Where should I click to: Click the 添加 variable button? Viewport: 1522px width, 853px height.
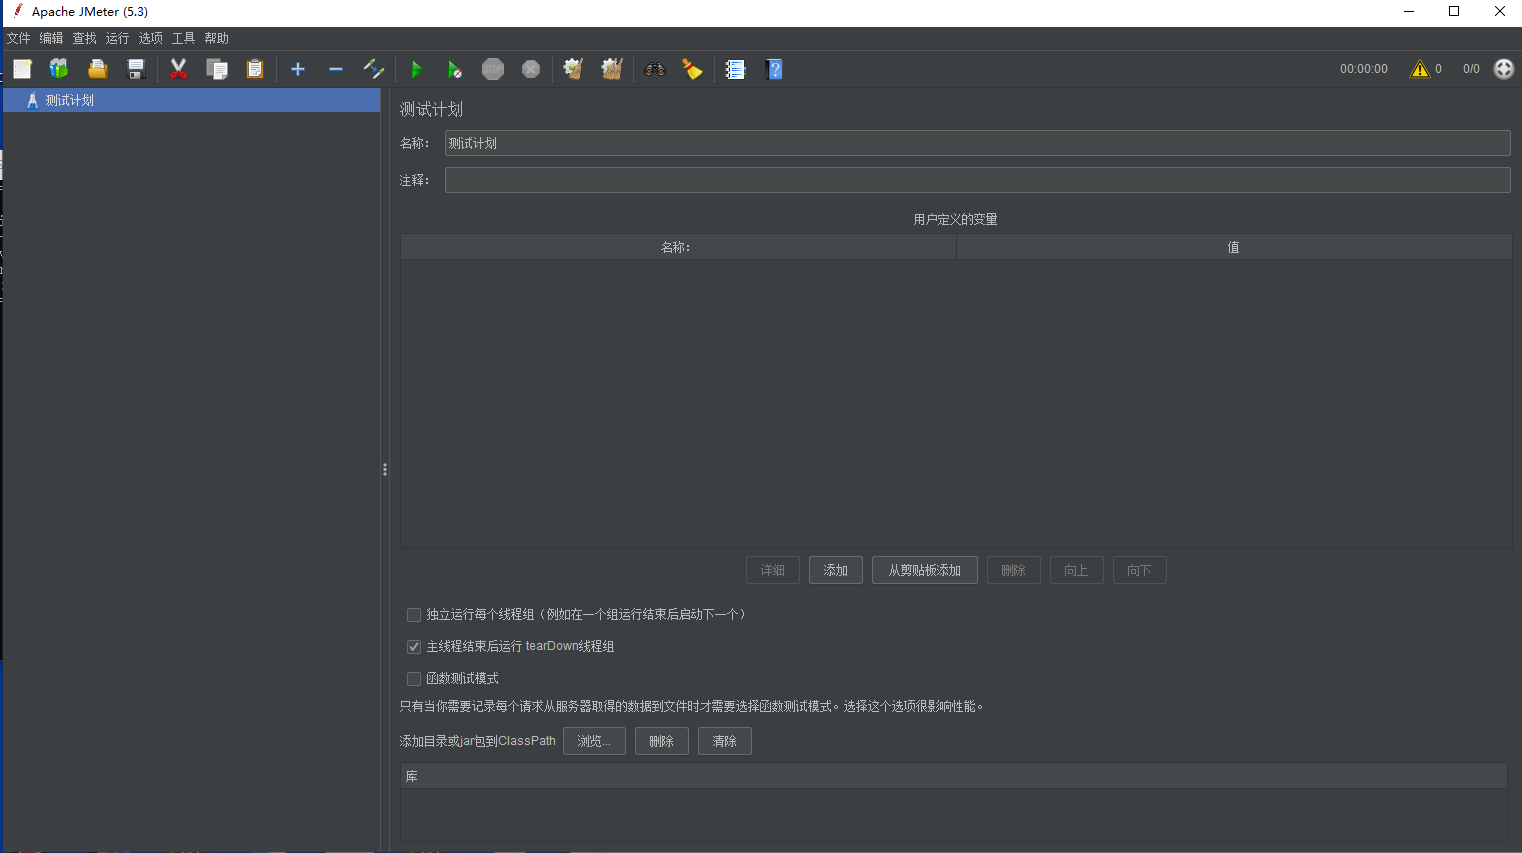pos(835,570)
